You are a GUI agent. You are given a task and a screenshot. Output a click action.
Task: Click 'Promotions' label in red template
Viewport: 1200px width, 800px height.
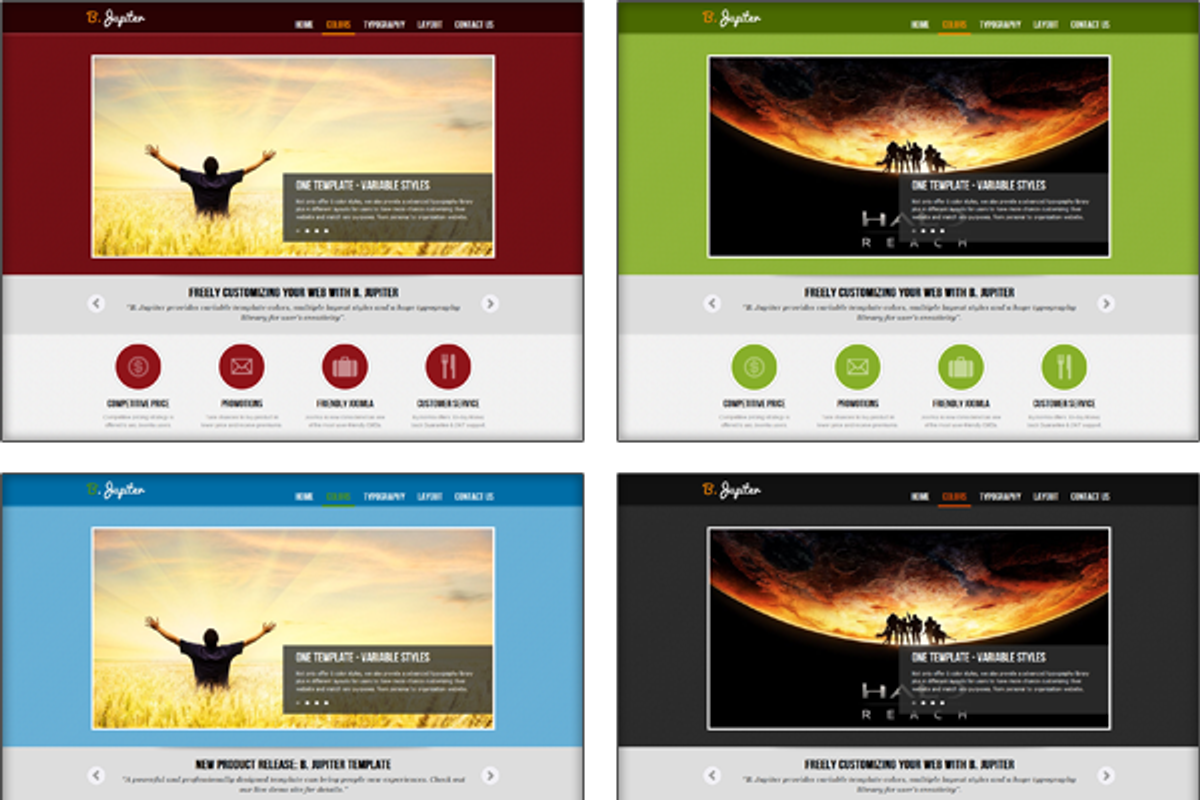(x=242, y=404)
